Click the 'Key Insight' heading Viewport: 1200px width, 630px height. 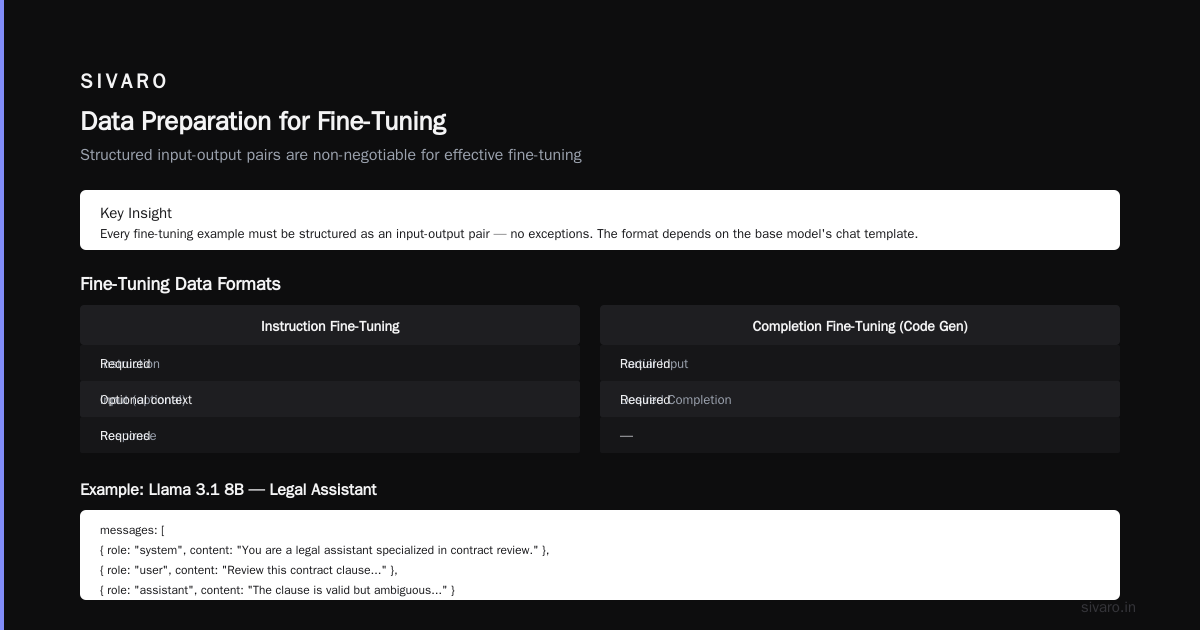(x=136, y=213)
